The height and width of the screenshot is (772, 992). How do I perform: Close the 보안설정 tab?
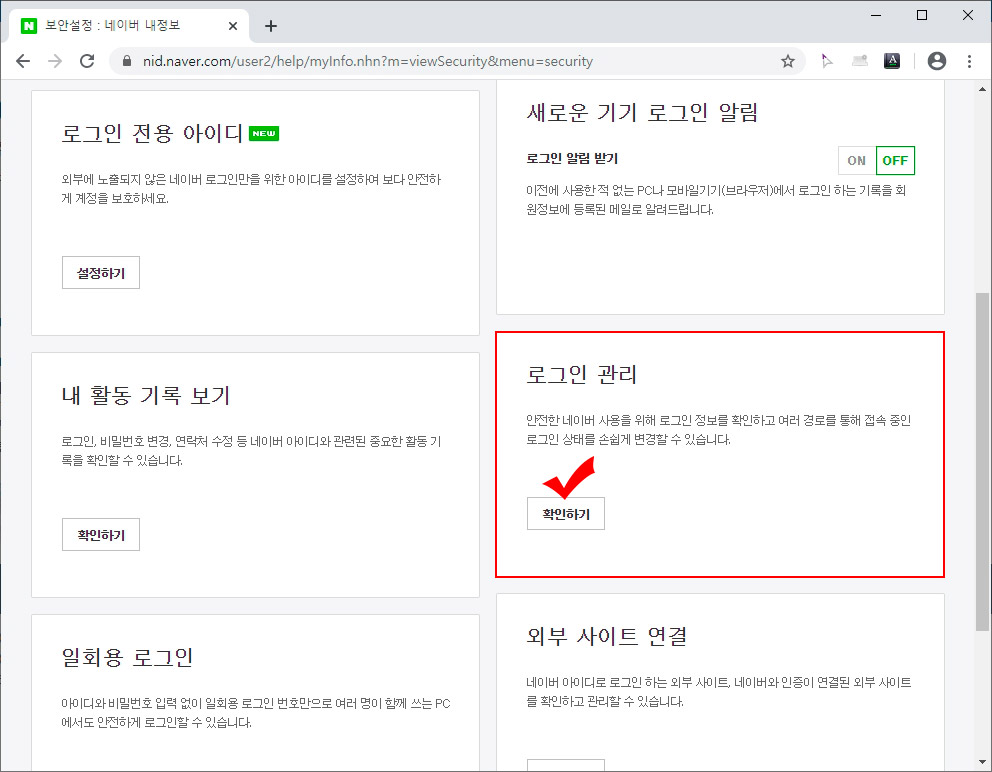coord(233,26)
